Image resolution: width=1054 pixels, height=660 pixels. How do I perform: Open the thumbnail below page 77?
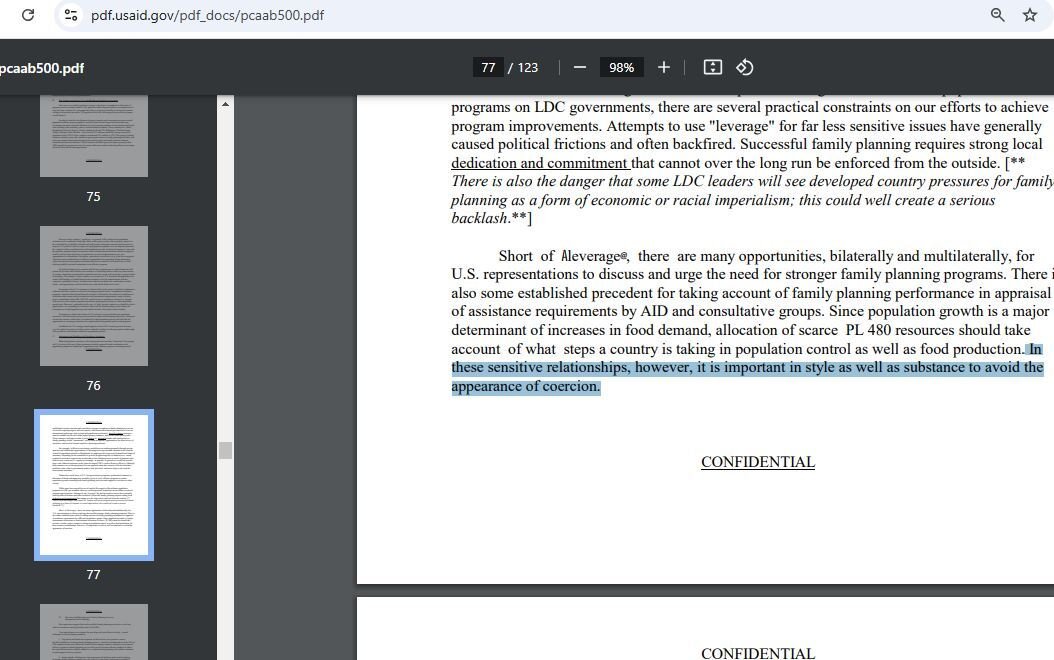click(x=94, y=632)
